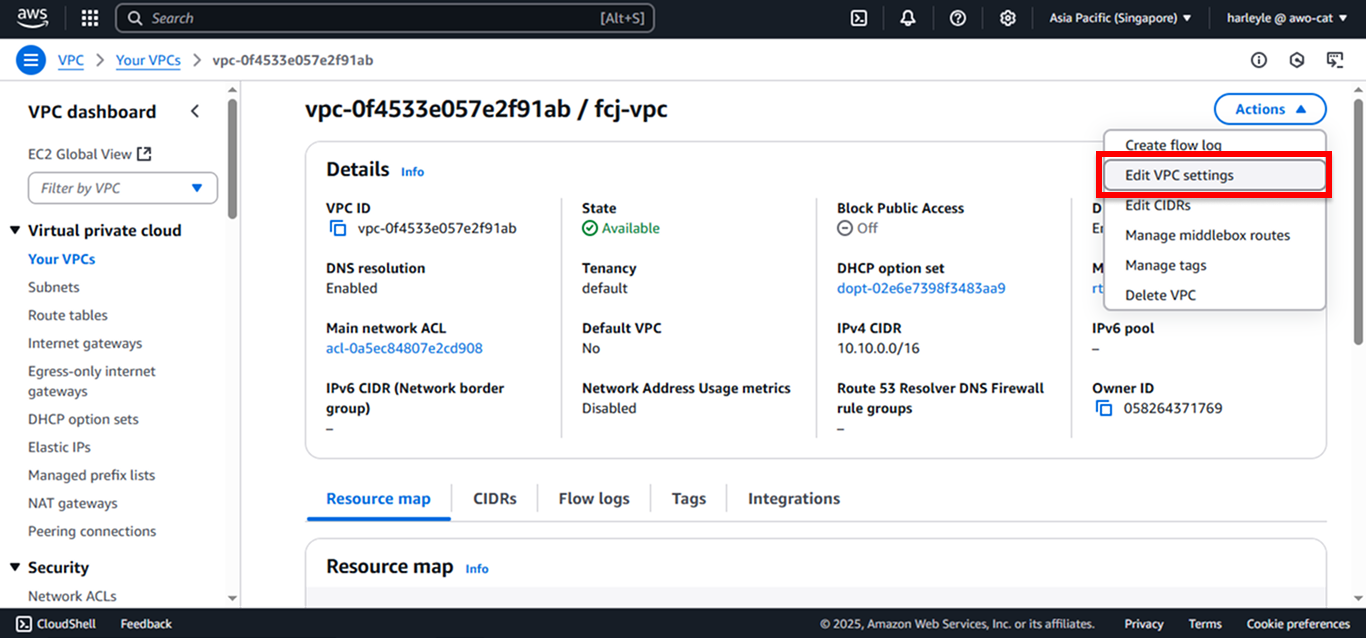Open the info panel circle icon

click(1259, 60)
